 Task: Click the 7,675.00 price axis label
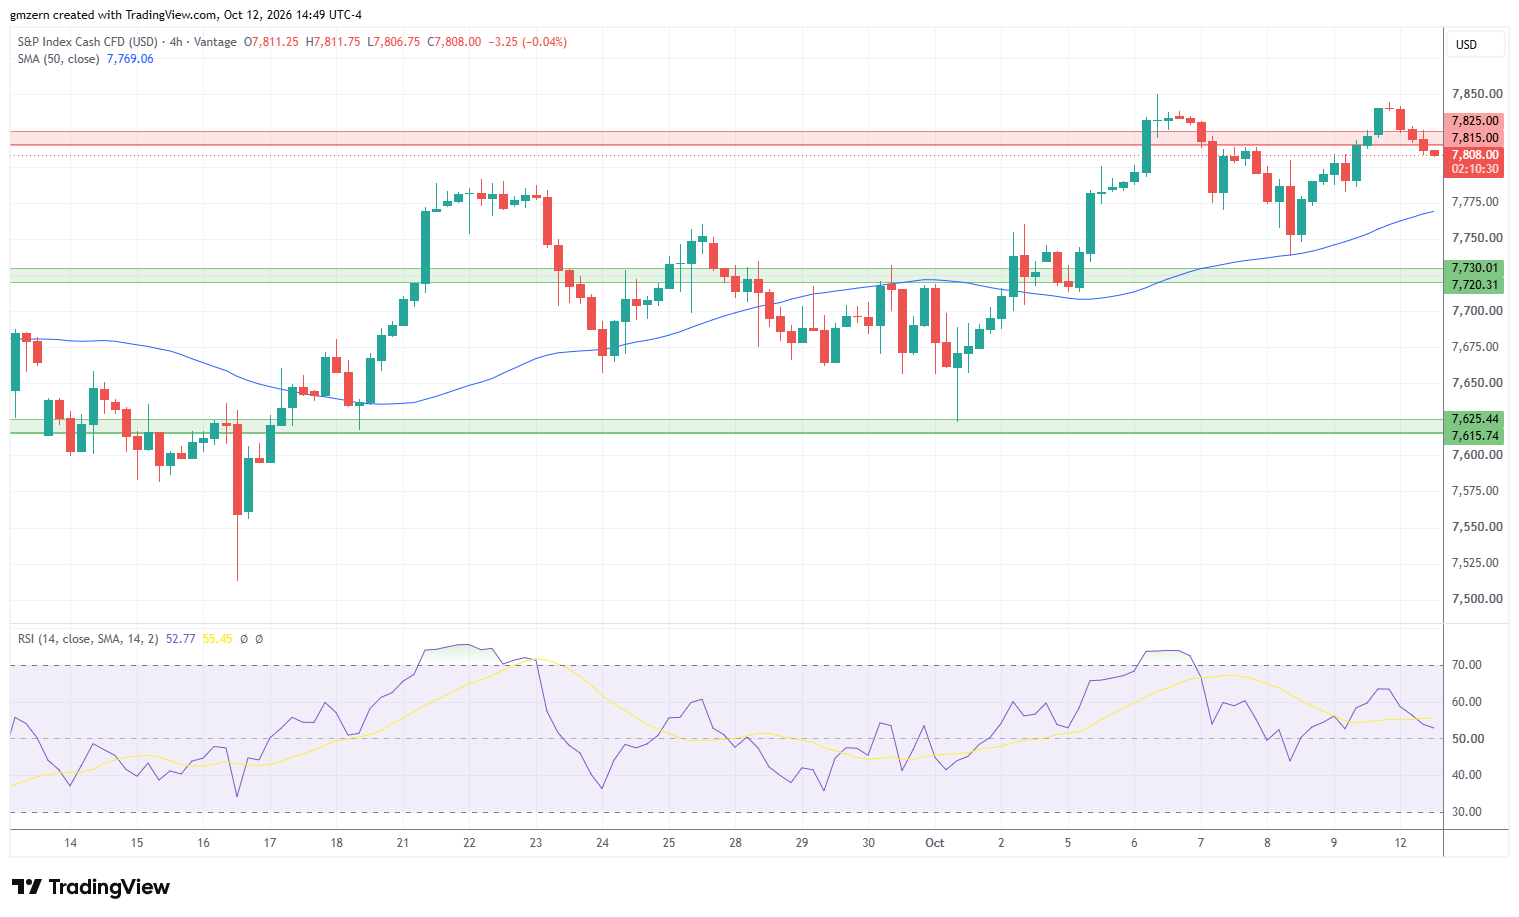coord(1476,347)
